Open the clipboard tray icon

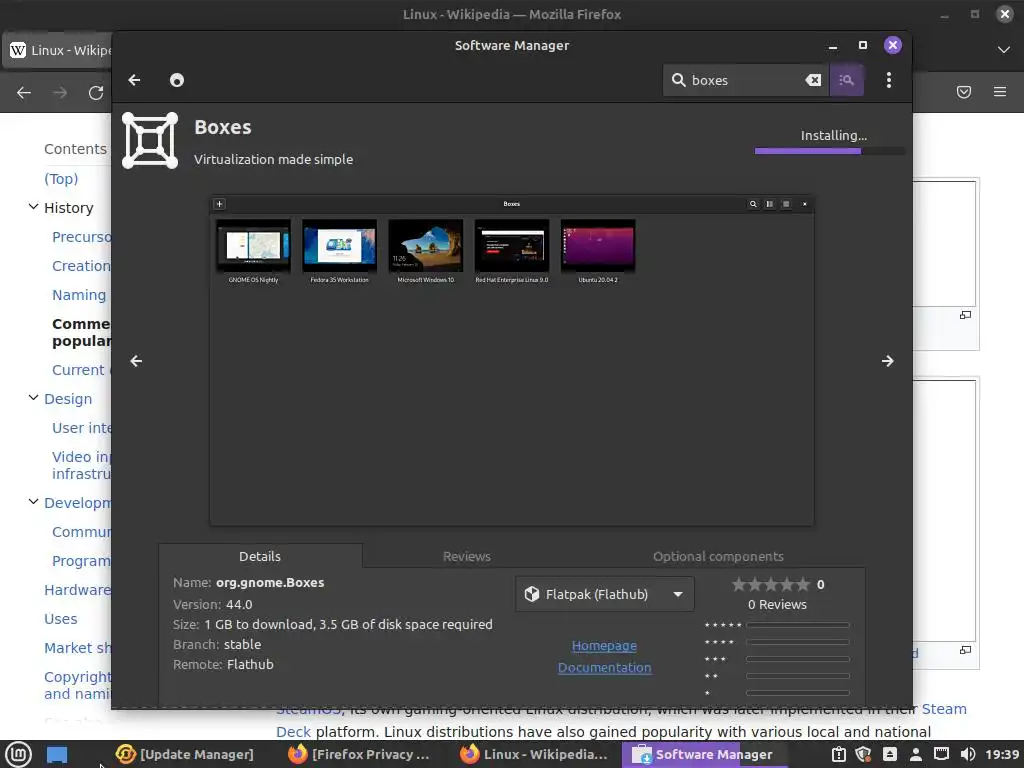pyautogui.click(x=839, y=754)
